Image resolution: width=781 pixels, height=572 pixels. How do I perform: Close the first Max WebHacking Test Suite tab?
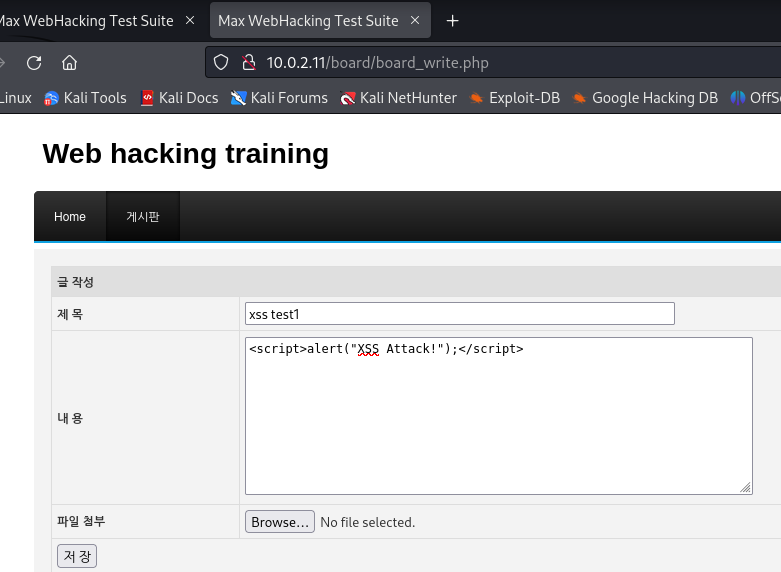coord(190,20)
